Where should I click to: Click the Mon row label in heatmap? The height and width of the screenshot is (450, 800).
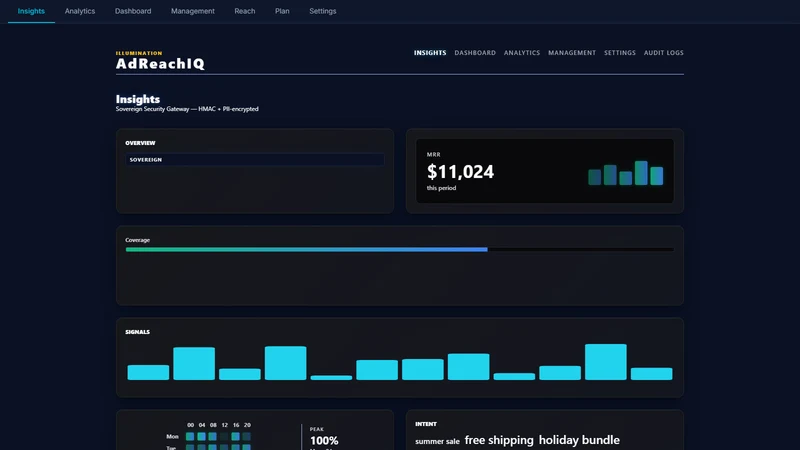[x=172, y=437]
